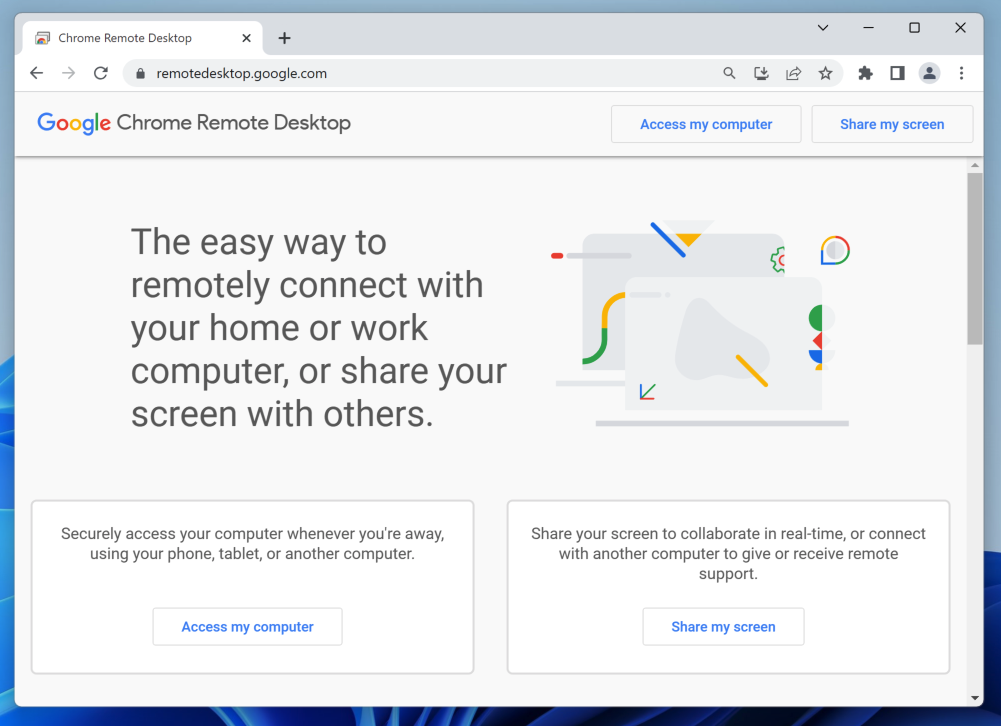This screenshot has width=1001, height=726.
Task: Click Share my screen in the right card
Action: [723, 626]
